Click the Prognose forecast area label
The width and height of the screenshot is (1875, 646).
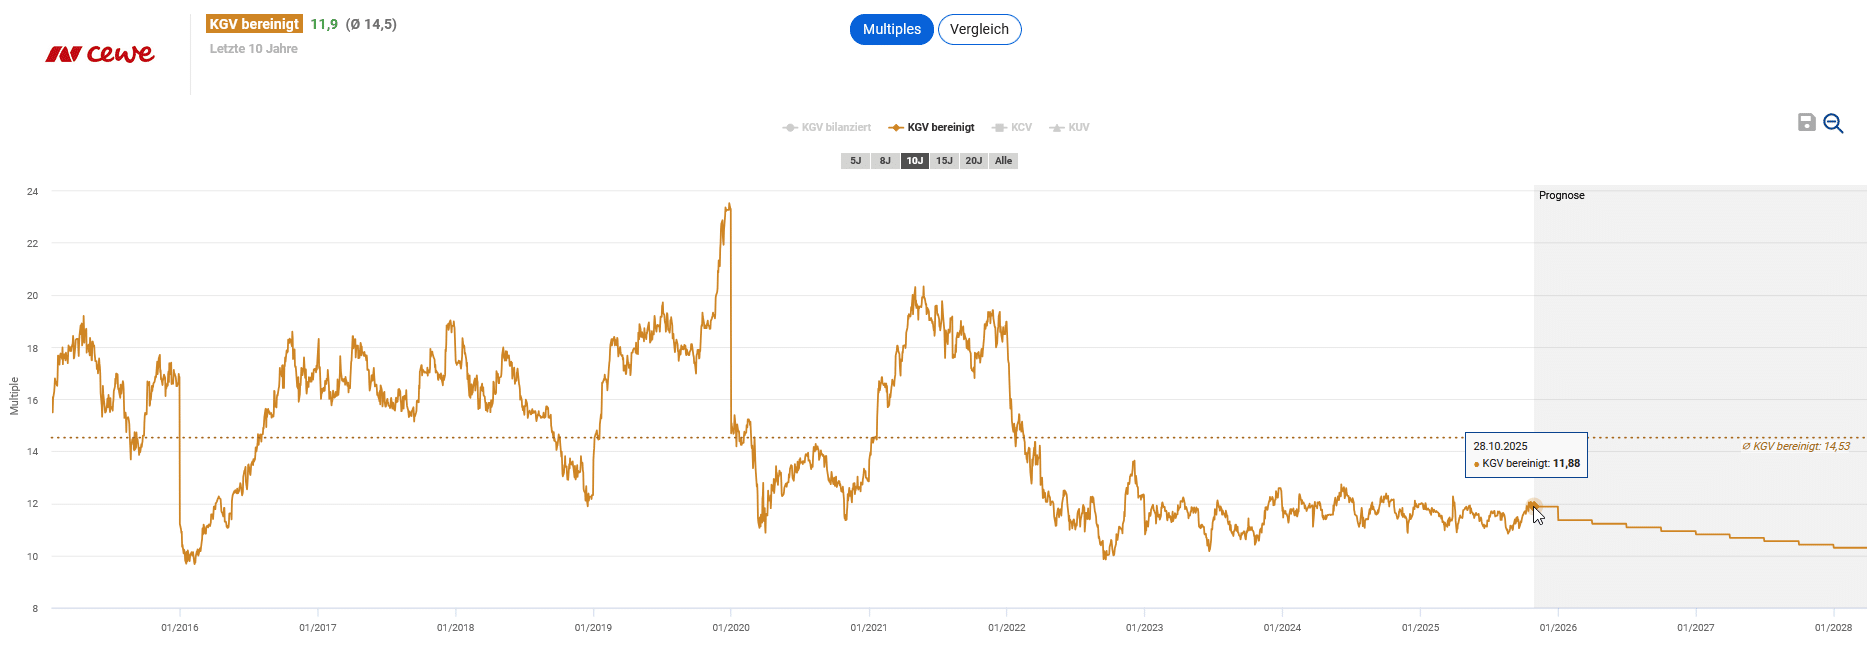pos(1561,196)
